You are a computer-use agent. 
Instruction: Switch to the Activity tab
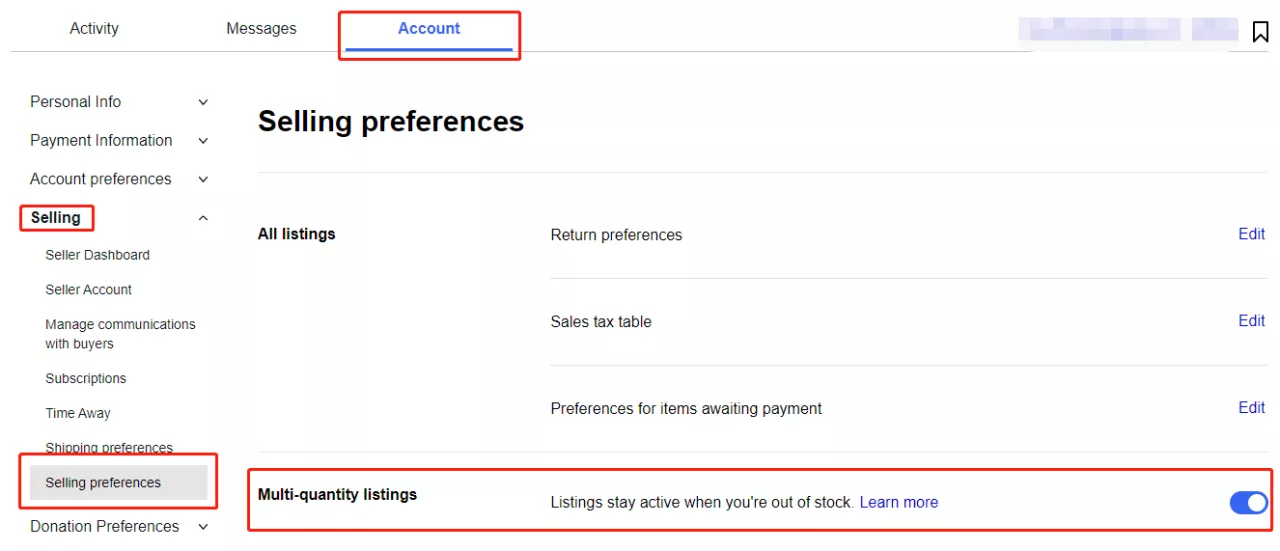click(94, 29)
